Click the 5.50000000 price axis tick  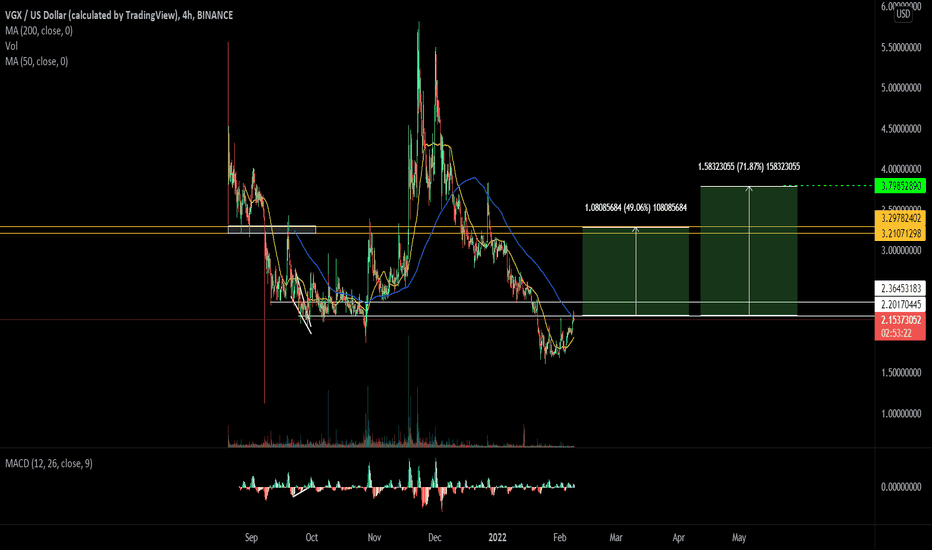pos(901,47)
